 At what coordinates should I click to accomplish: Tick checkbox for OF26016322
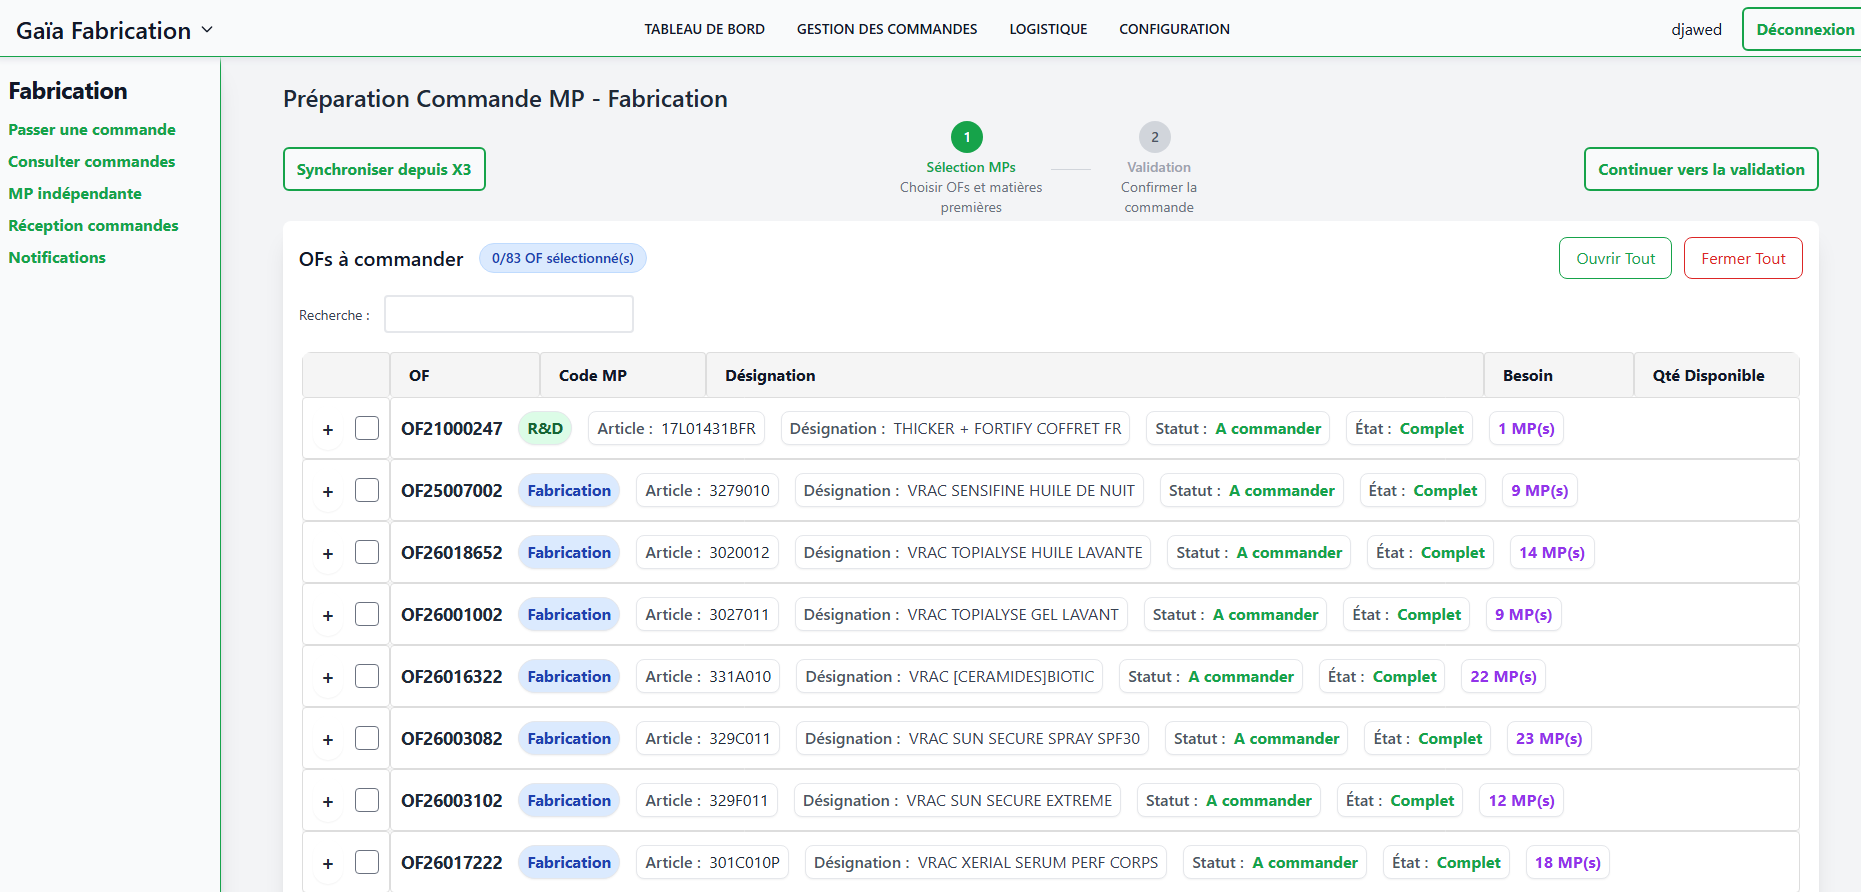coord(367,676)
